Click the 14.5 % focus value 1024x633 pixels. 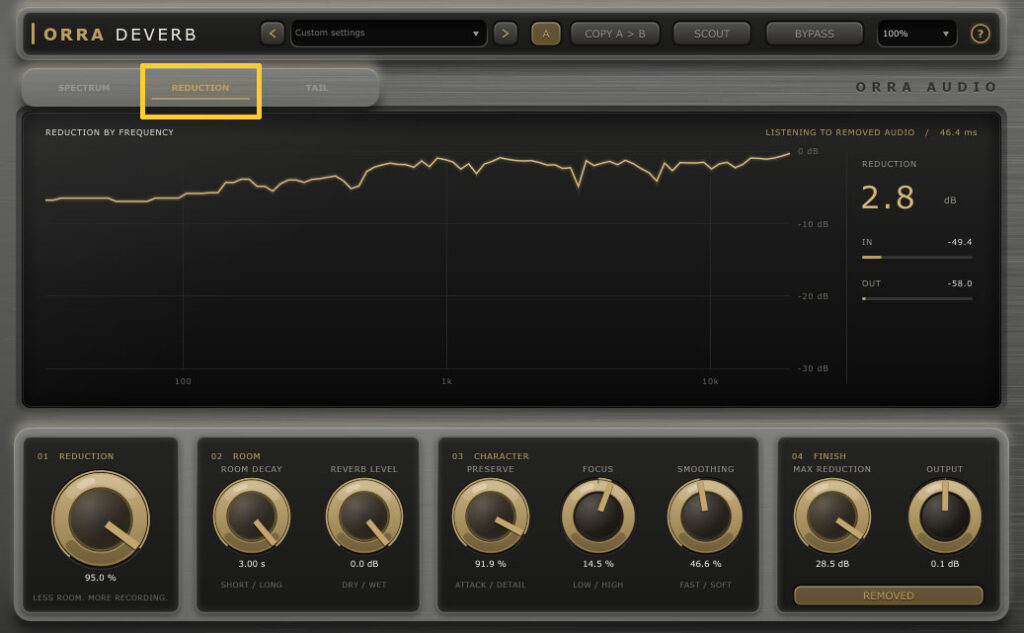tap(598, 564)
